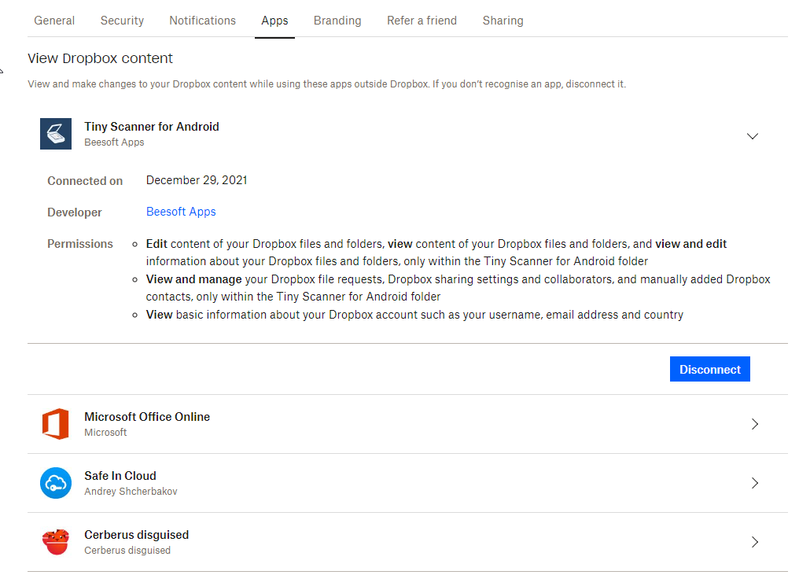Go to the Notifications tab
Image resolution: width=799 pixels, height=583 pixels.
point(202,20)
